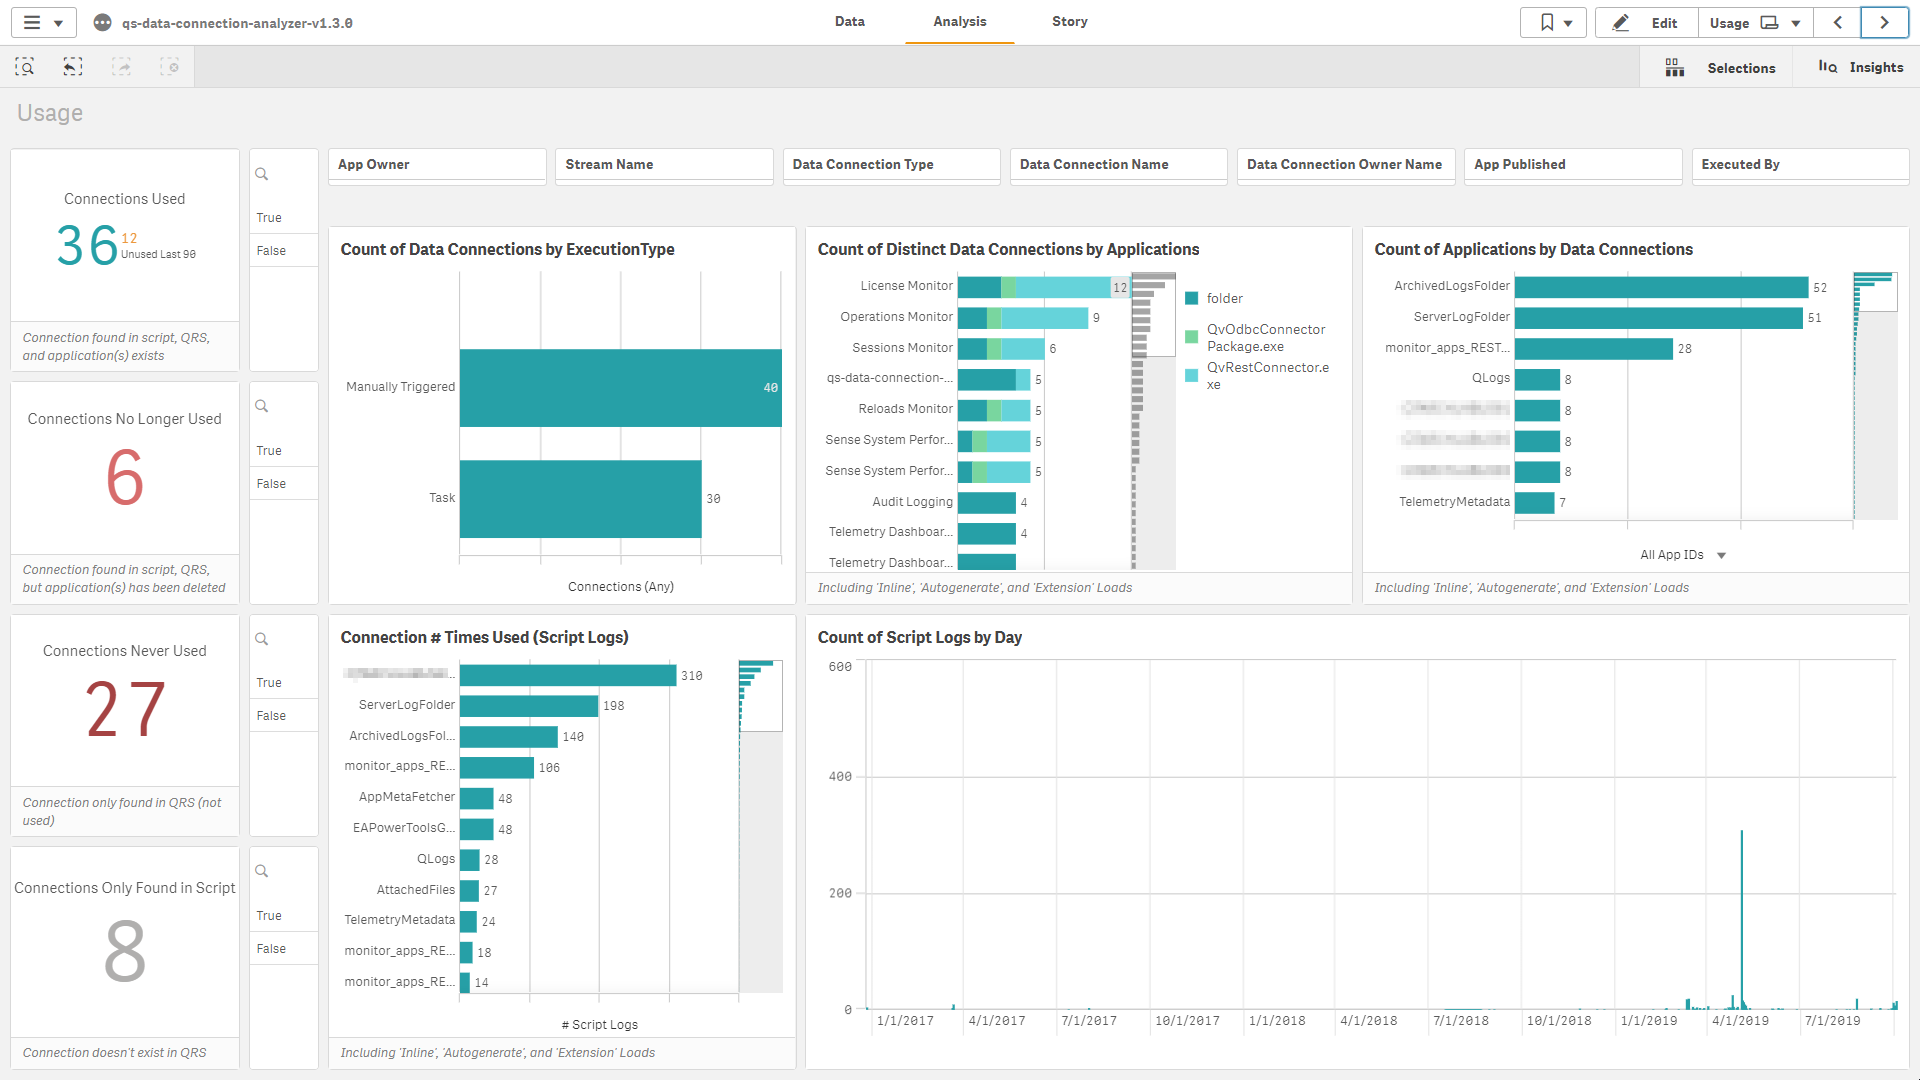Screen dimensions: 1920x1080
Task: Clear all selections with the selections-x icon
Action: [169, 66]
